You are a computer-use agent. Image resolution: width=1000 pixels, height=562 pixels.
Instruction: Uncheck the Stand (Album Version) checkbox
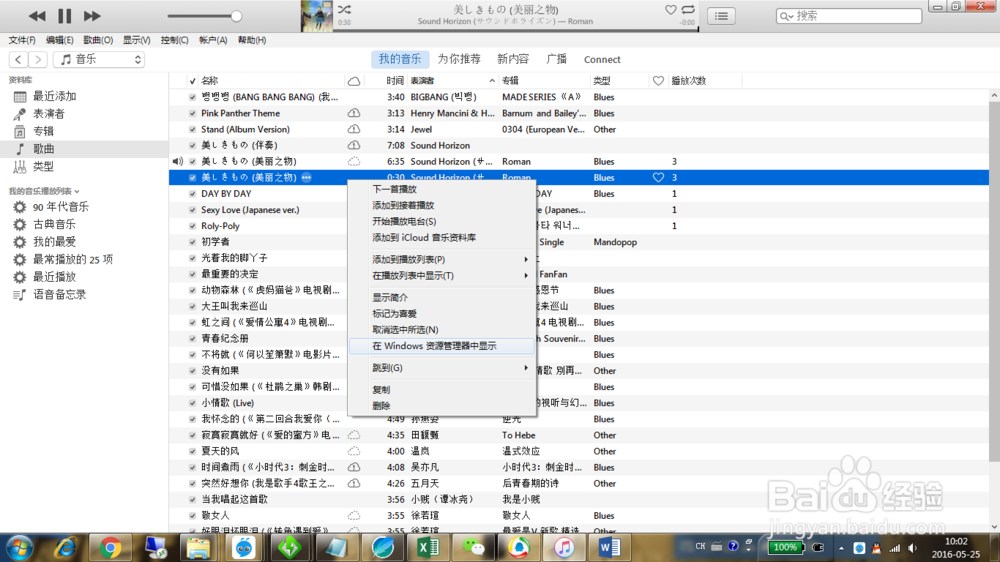pos(193,129)
